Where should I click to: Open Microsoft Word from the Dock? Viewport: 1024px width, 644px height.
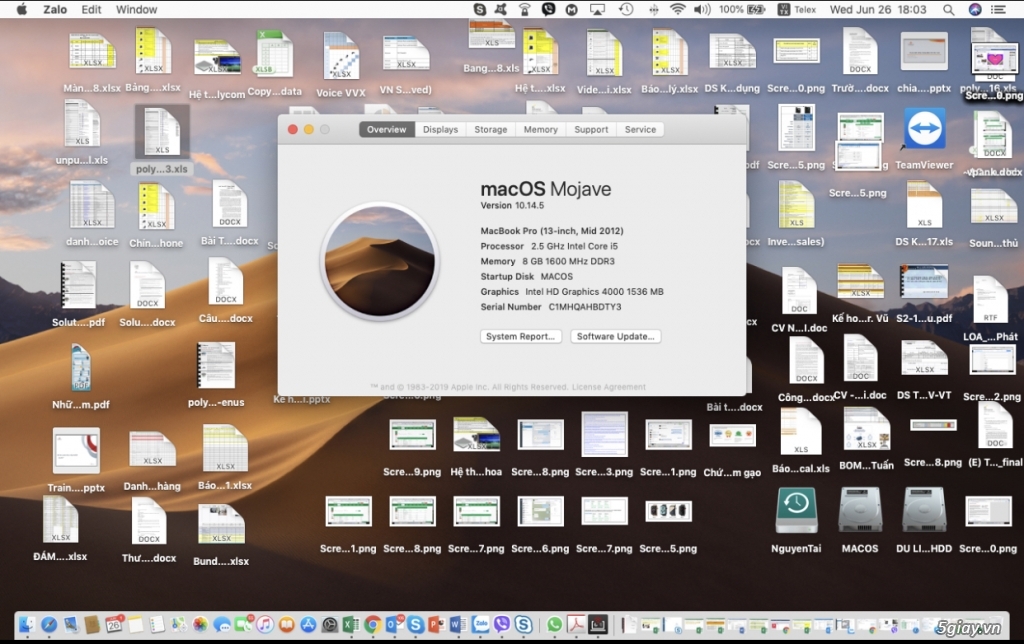coord(458,624)
